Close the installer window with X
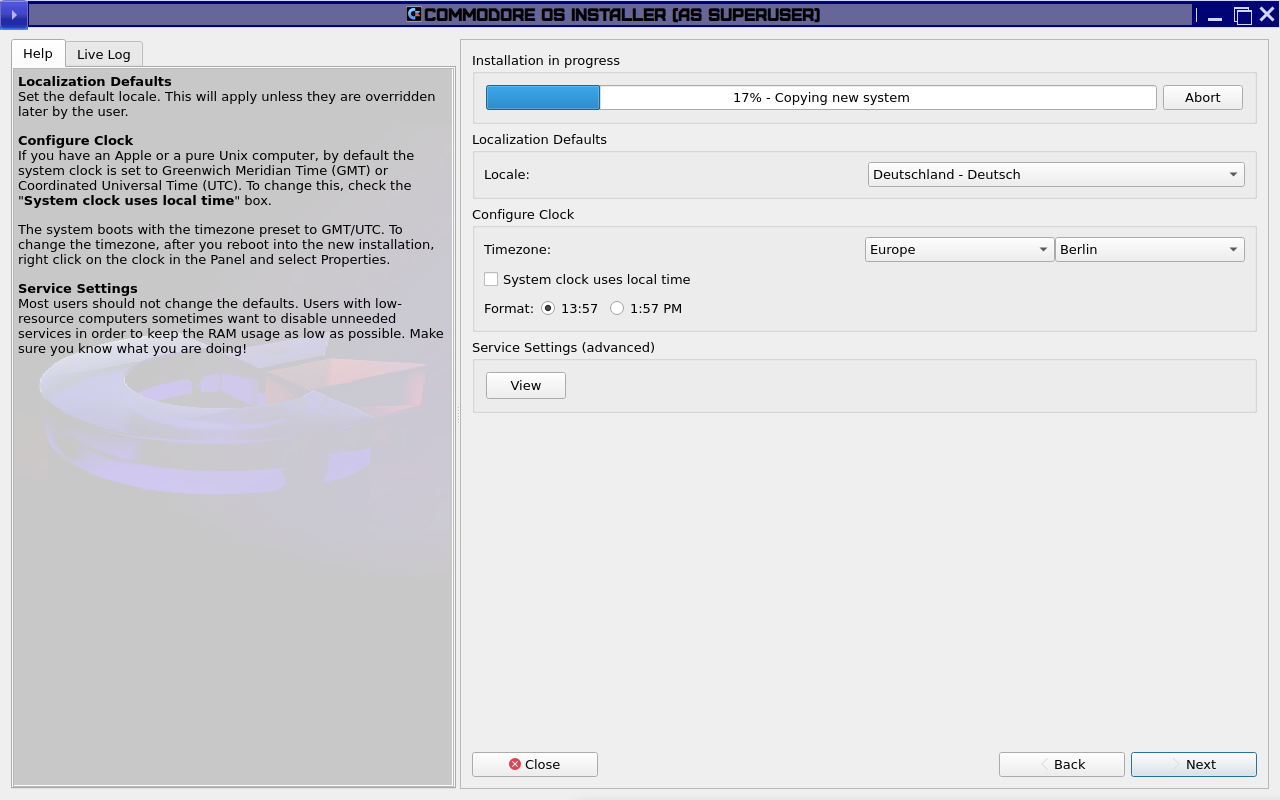 pyautogui.click(x=1267, y=14)
